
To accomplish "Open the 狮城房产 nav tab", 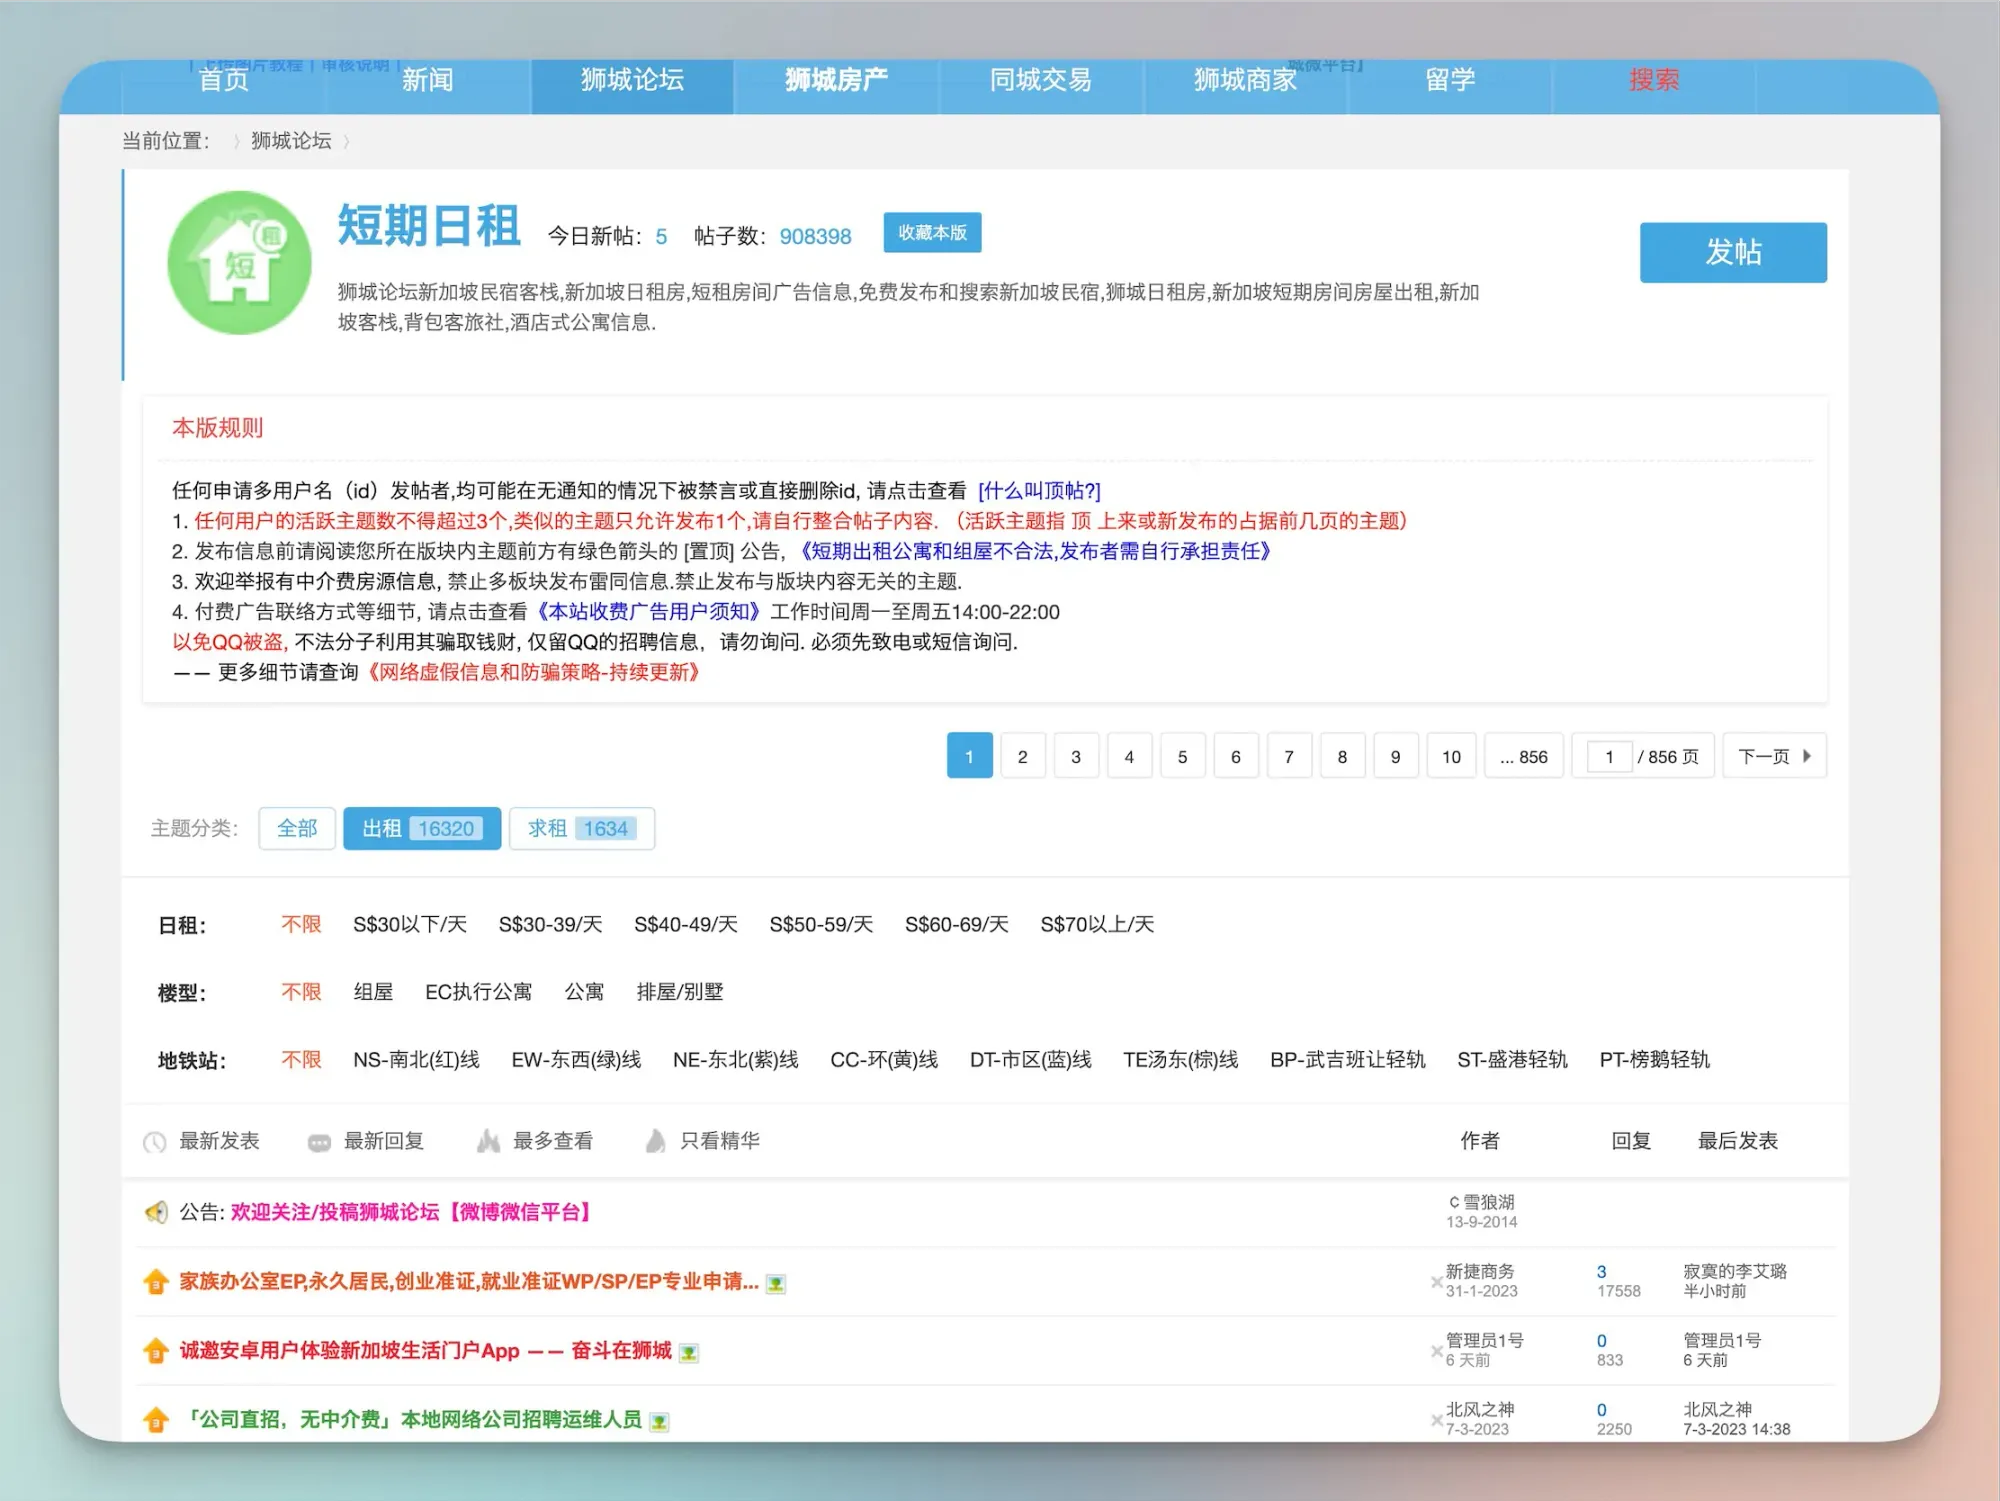I will click(836, 80).
